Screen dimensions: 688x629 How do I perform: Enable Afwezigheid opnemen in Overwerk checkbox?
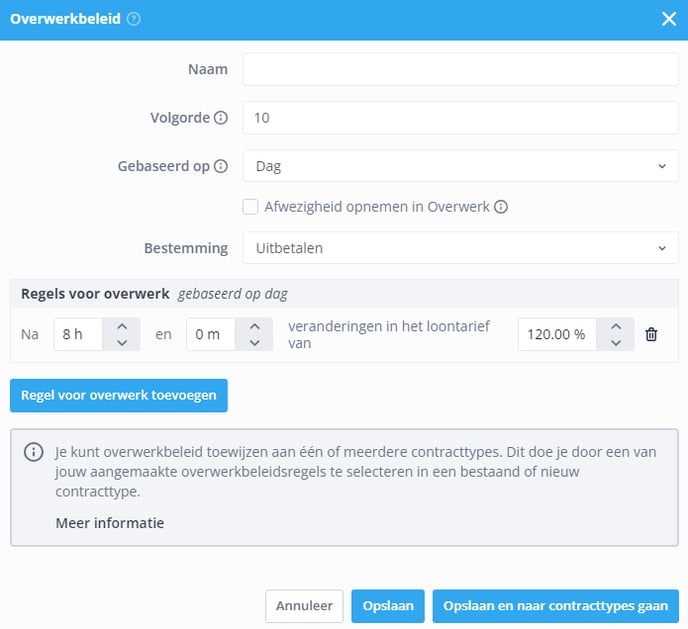(x=251, y=207)
